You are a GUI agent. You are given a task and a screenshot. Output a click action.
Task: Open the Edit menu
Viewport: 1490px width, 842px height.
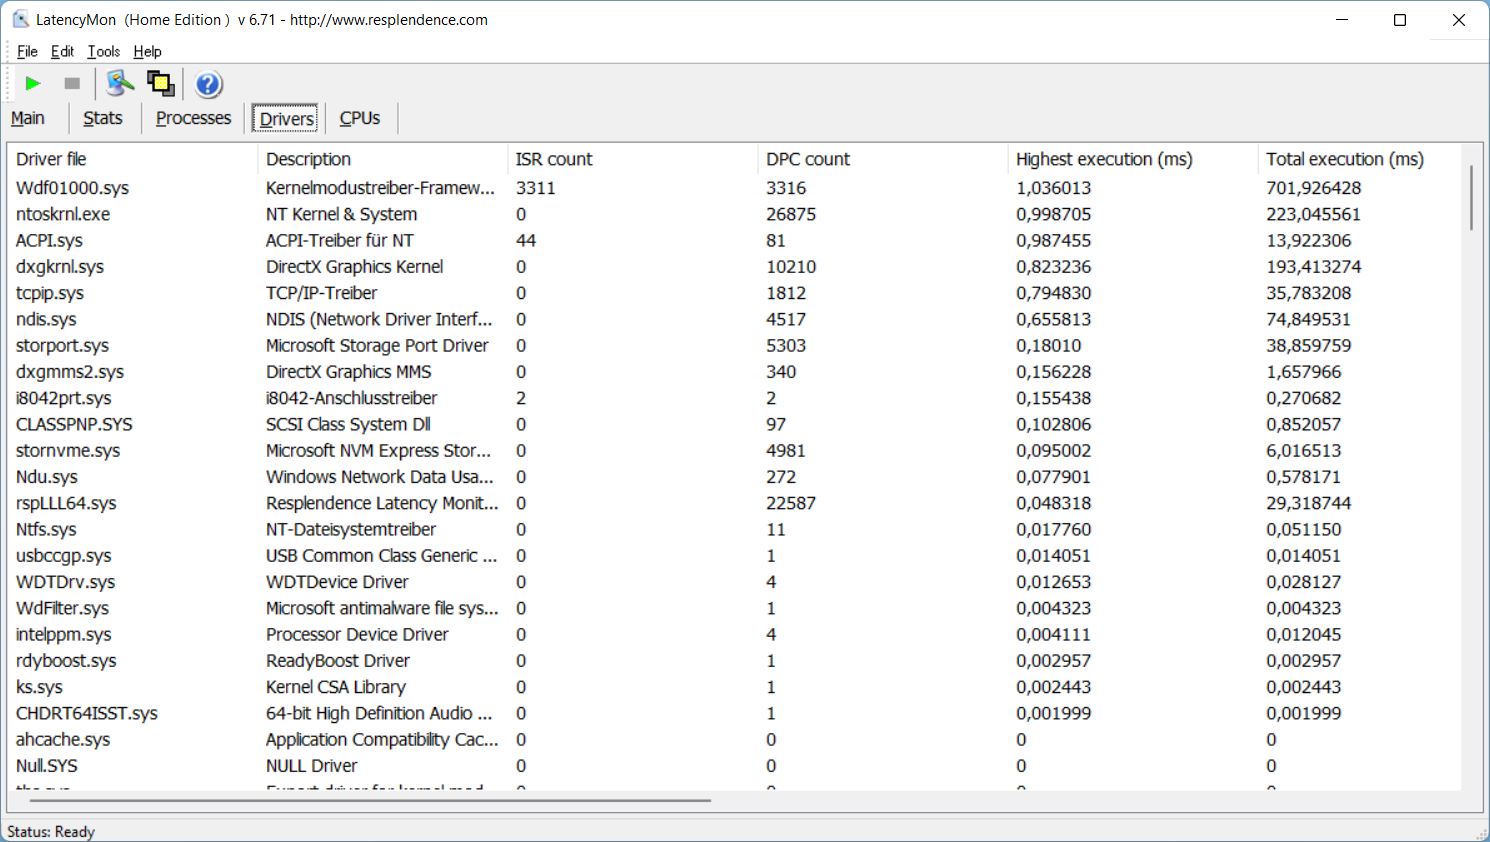point(62,52)
